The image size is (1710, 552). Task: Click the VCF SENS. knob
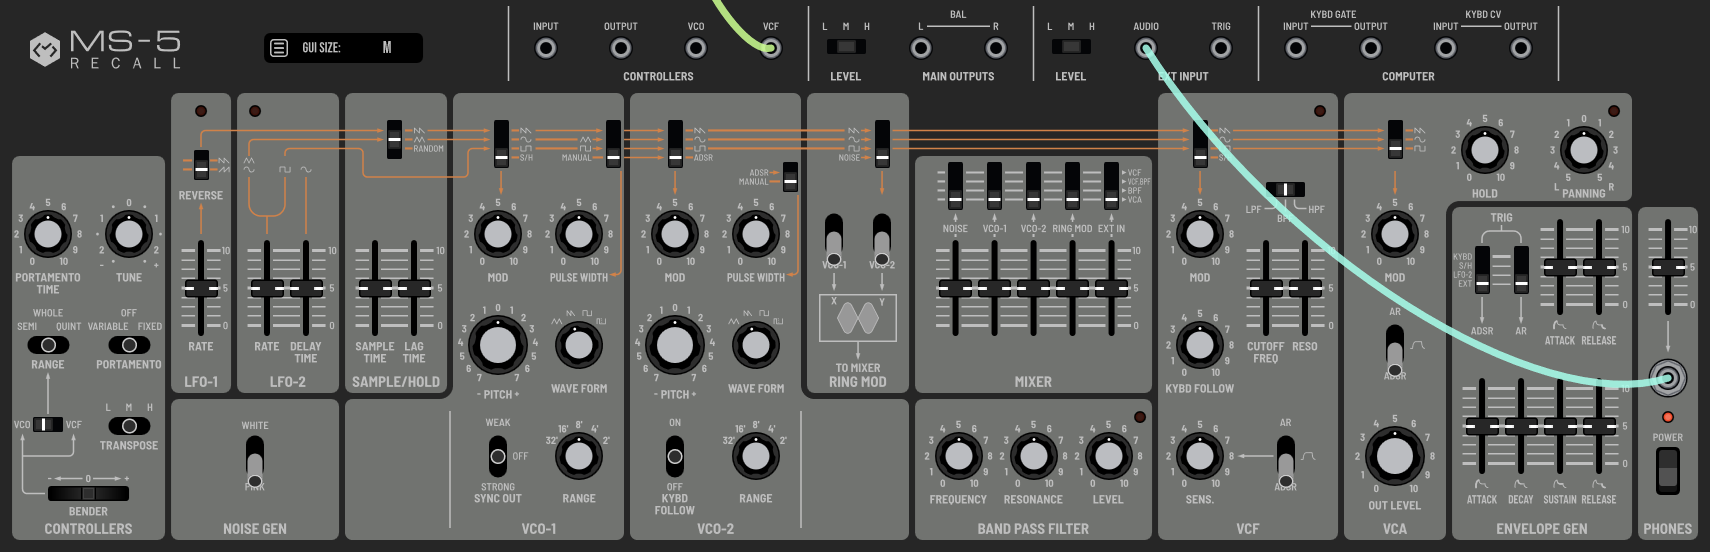pyautogui.click(x=1199, y=456)
